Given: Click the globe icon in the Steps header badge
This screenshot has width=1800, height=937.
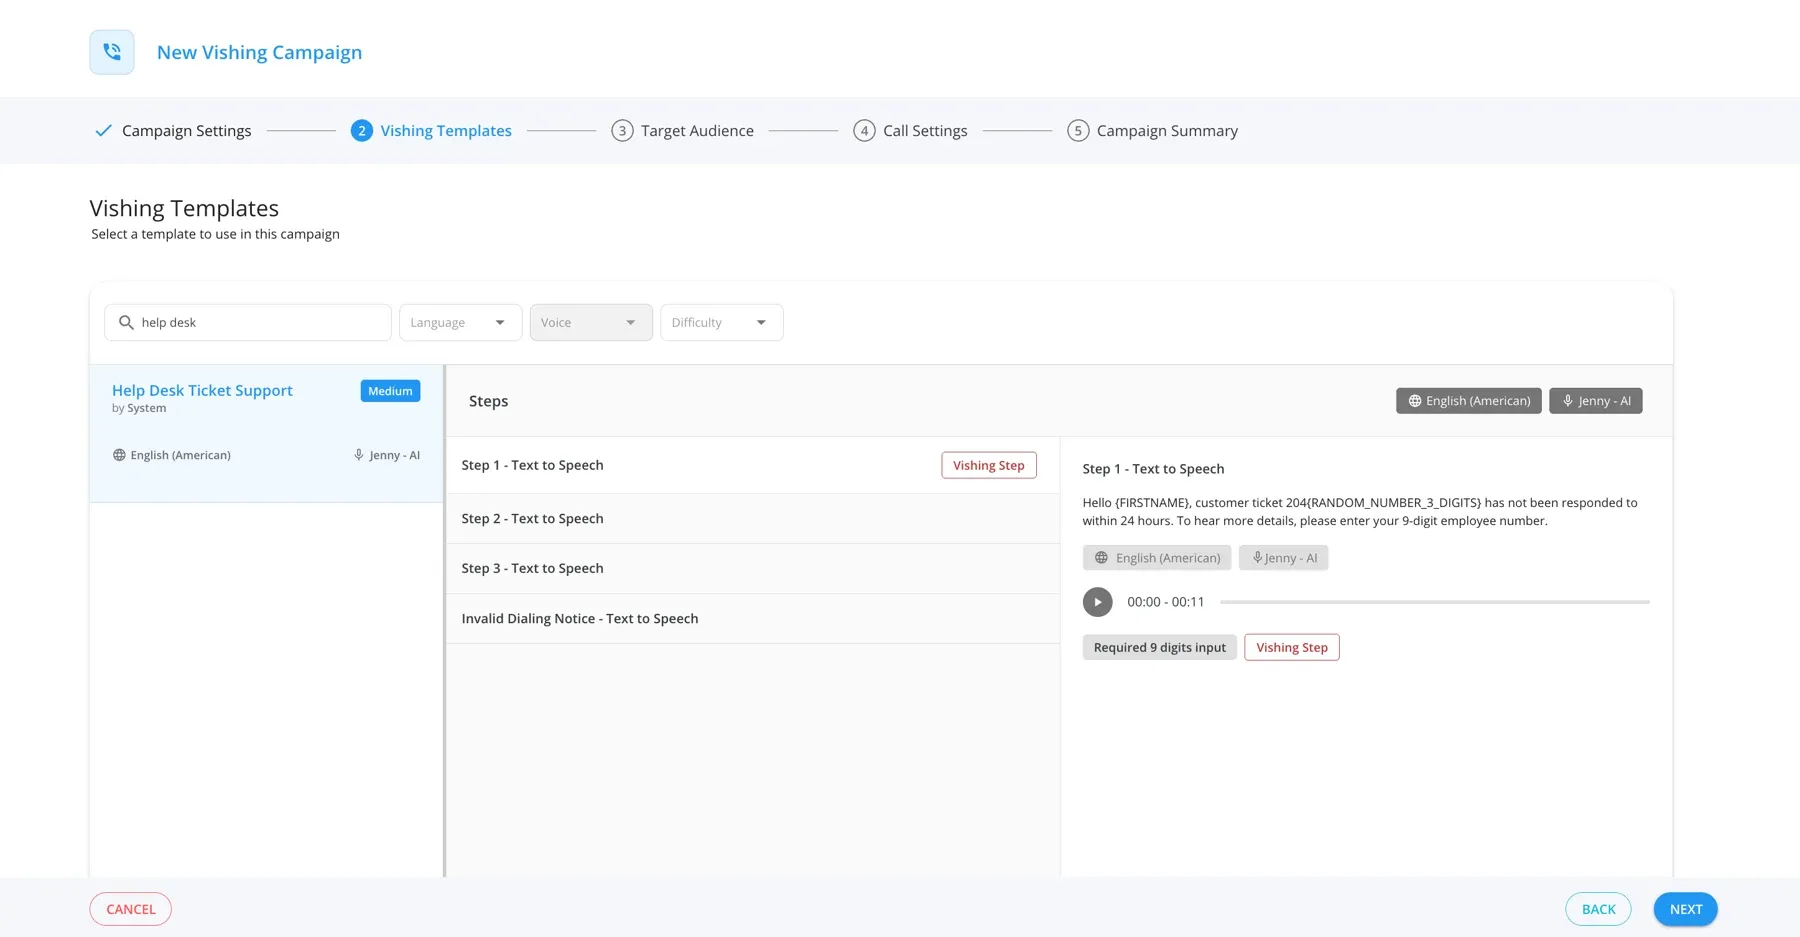Looking at the screenshot, I should (x=1415, y=401).
